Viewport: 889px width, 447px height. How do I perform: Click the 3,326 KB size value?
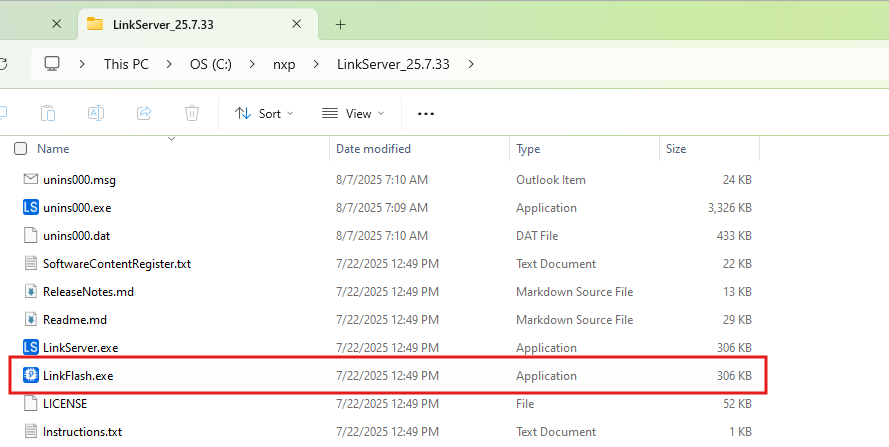[x=730, y=208]
